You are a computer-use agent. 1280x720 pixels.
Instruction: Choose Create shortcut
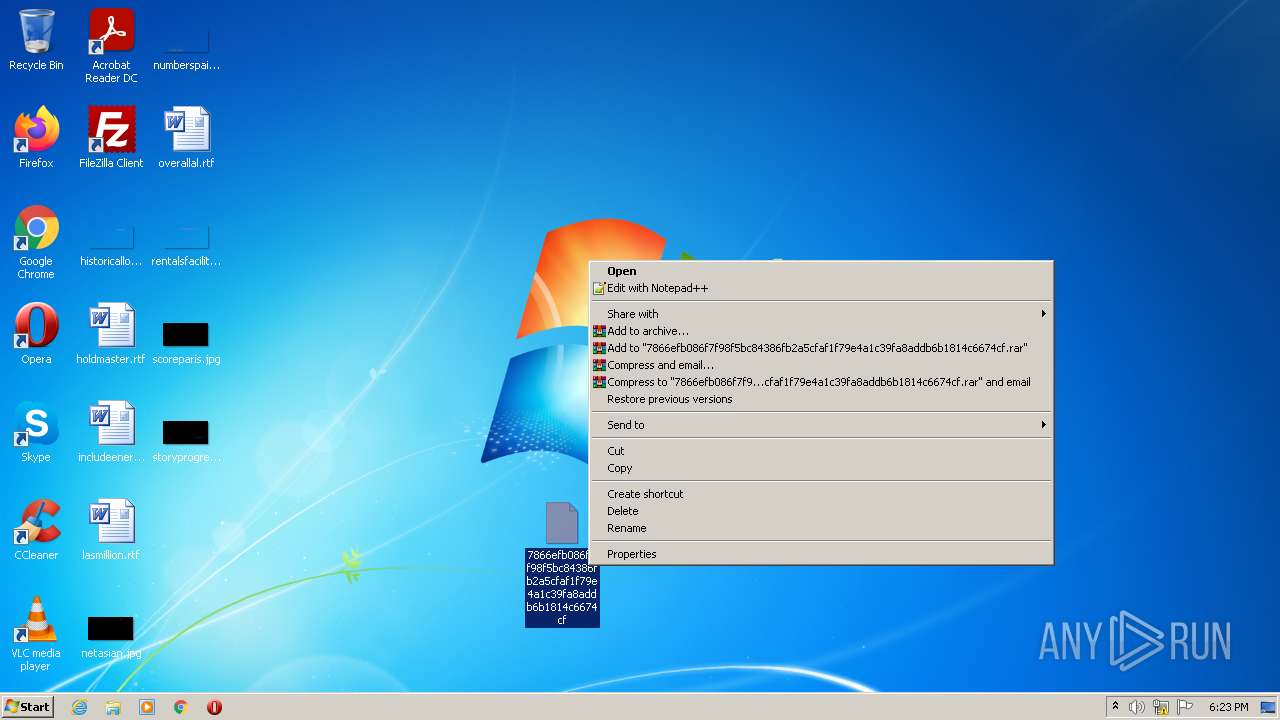821,494
